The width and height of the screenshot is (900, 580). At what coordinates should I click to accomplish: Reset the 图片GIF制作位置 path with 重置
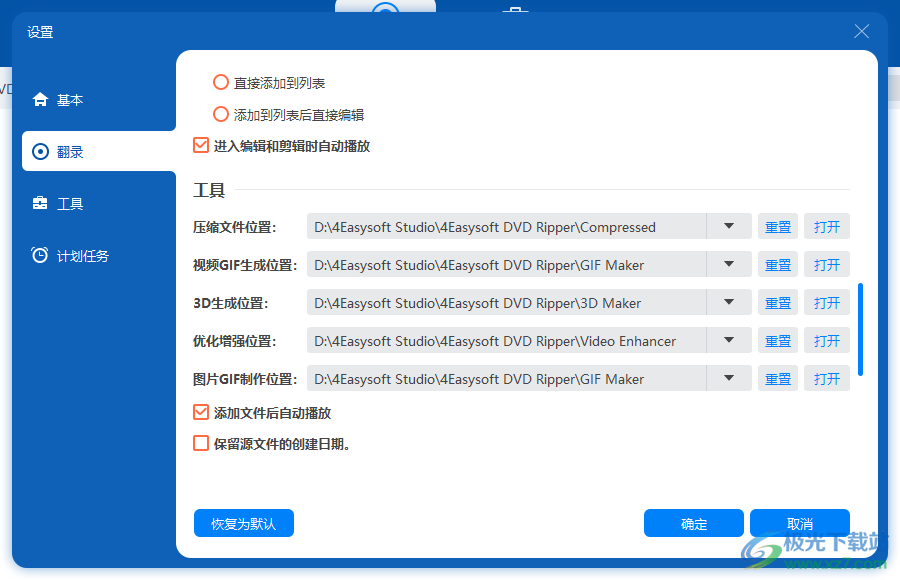point(778,378)
